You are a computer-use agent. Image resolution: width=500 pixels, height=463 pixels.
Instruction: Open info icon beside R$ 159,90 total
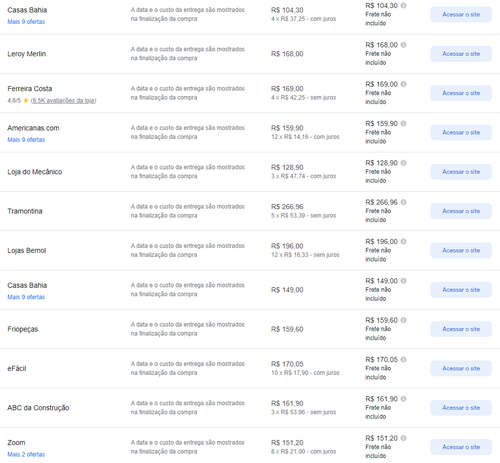[403, 124]
